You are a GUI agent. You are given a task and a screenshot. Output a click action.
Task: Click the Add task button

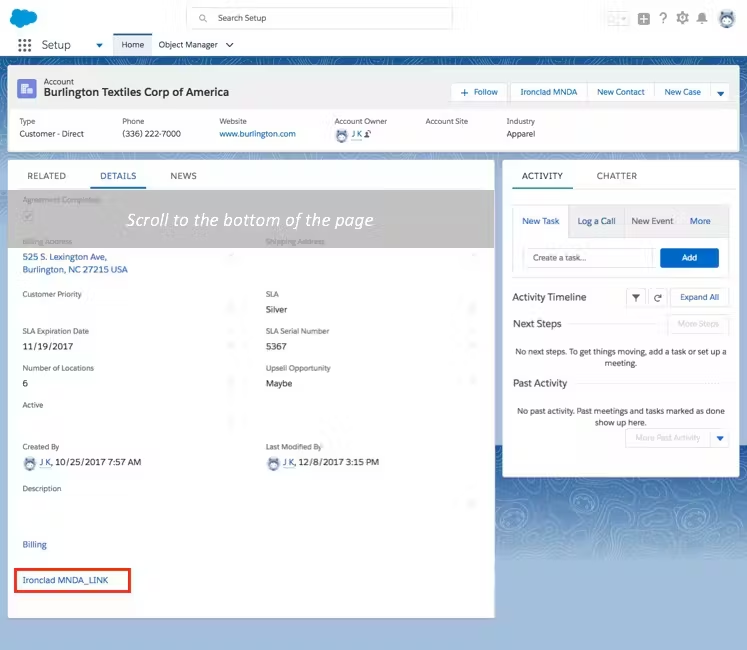tap(689, 258)
